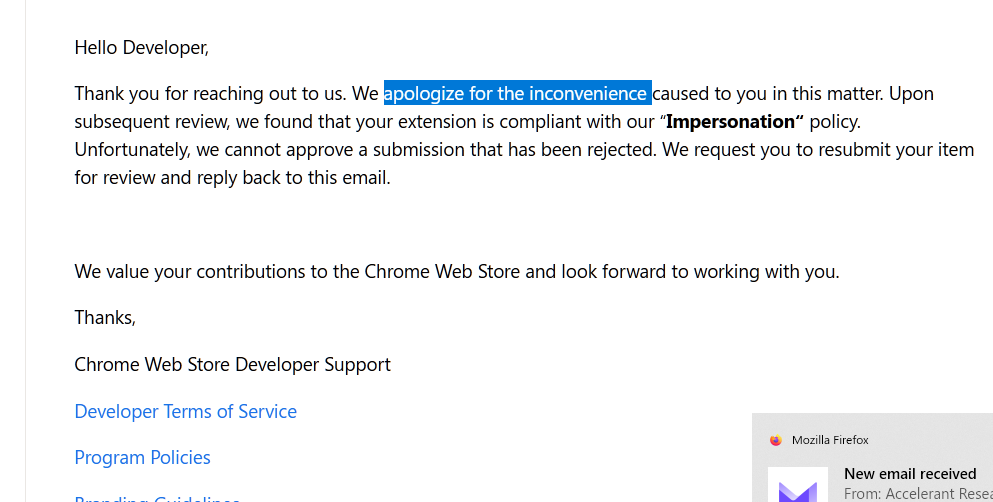The width and height of the screenshot is (993, 502).
Task: Open the Program Policies link
Action: point(142,458)
